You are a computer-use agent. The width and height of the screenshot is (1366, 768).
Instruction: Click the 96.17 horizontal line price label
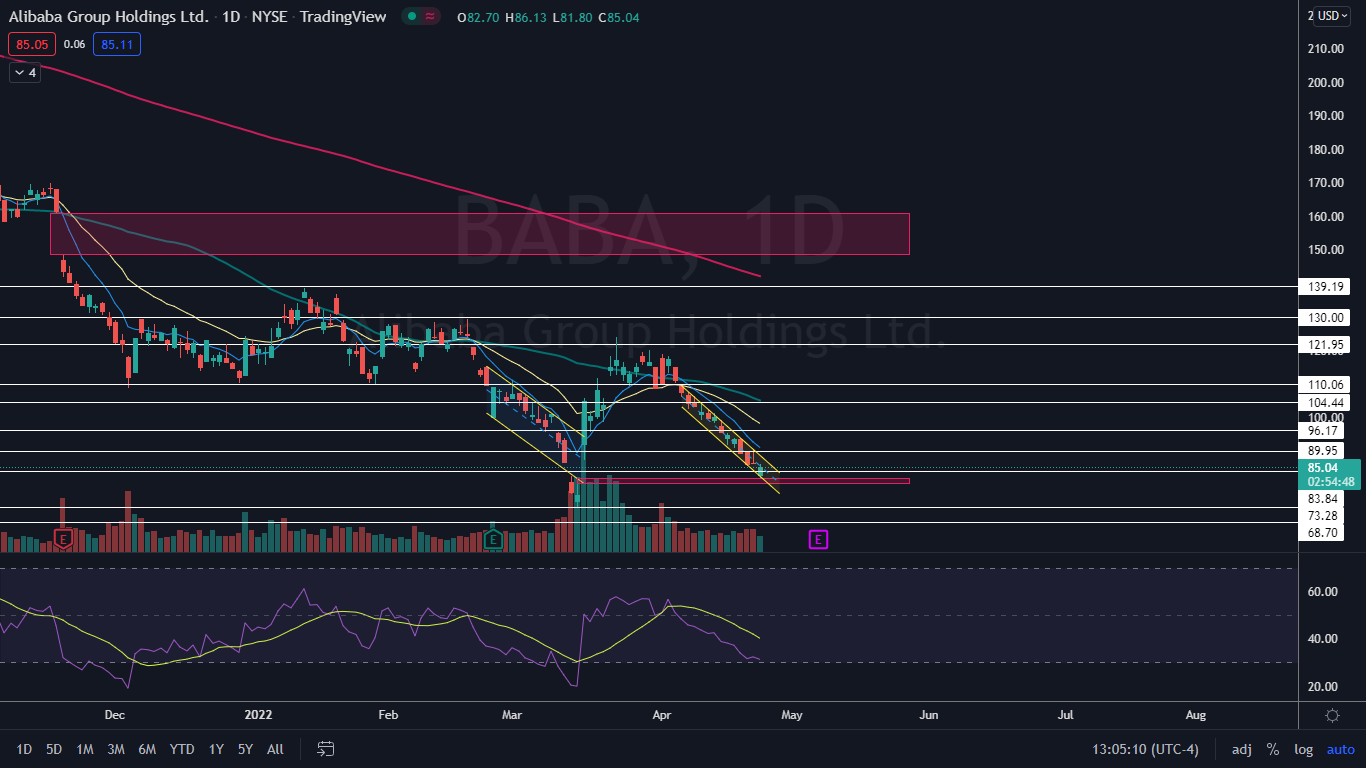pos(1323,430)
